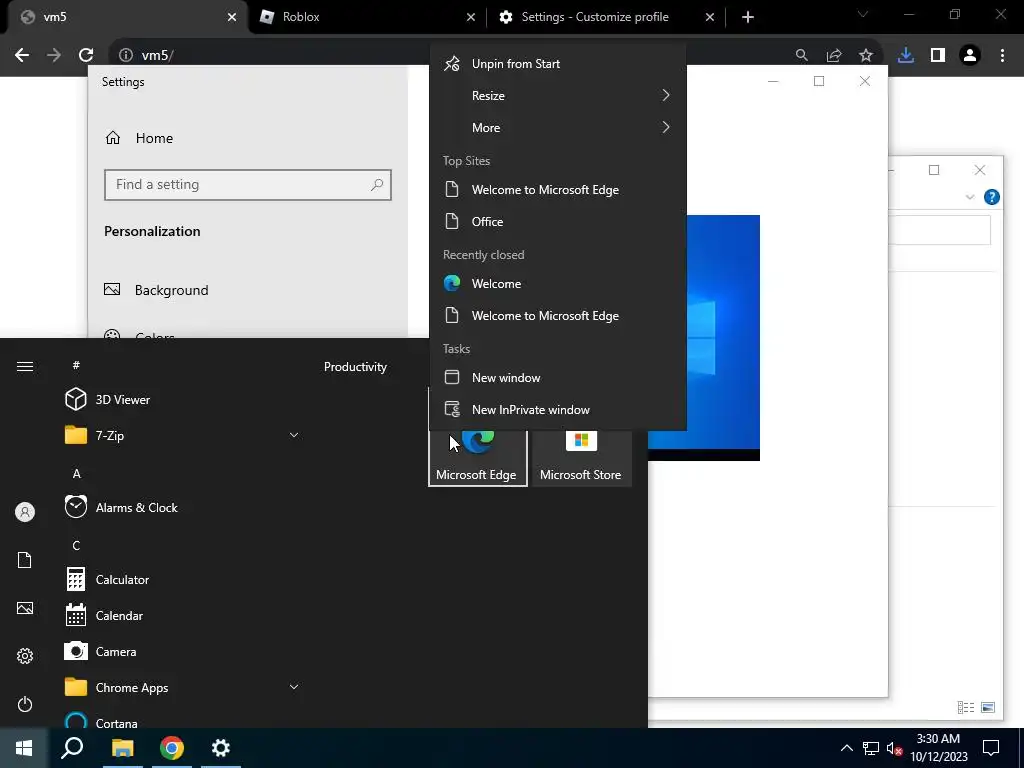Expand the Chrome Apps folder
The width and height of the screenshot is (1024, 768).
(183, 687)
